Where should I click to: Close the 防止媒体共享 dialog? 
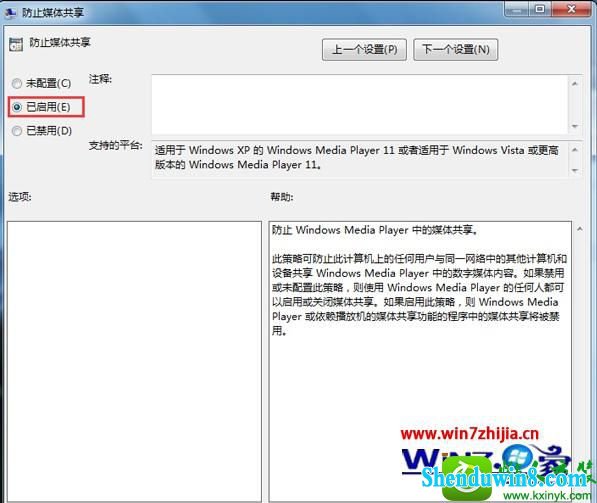click(571, 9)
